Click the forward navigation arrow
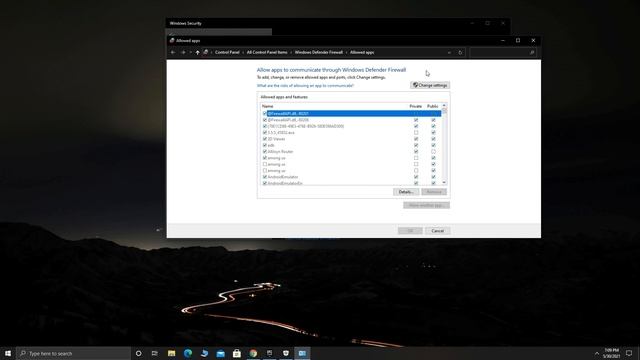Screen dimensions: 640x360 coord(183,53)
